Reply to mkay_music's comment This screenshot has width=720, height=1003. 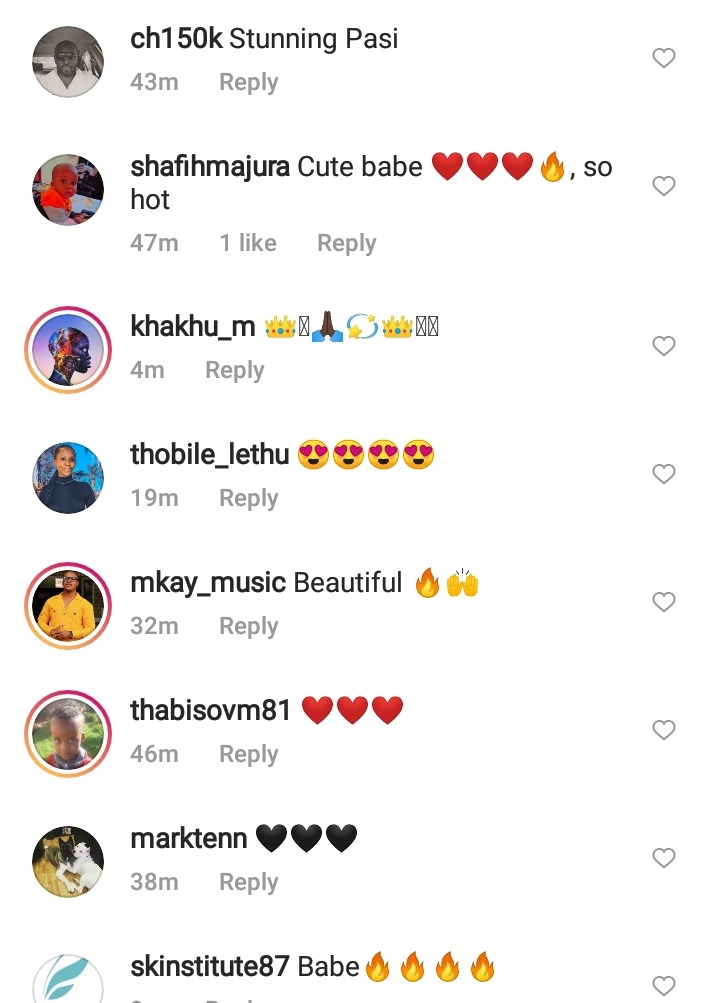[249, 626]
